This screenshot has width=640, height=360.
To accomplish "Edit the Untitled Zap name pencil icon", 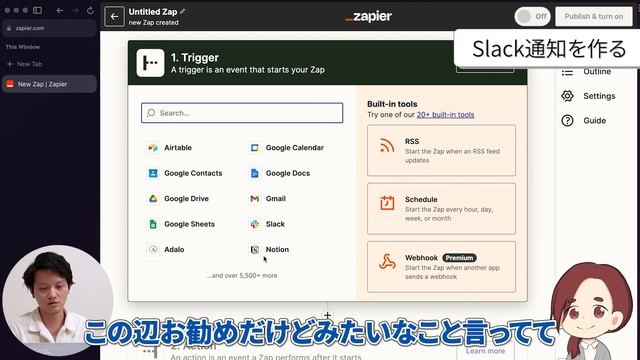I will tap(182, 11).
